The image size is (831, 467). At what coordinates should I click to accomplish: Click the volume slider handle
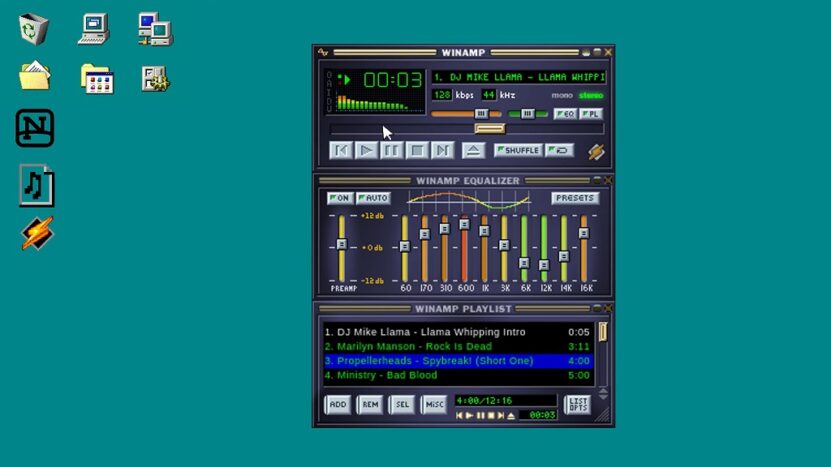click(x=481, y=113)
